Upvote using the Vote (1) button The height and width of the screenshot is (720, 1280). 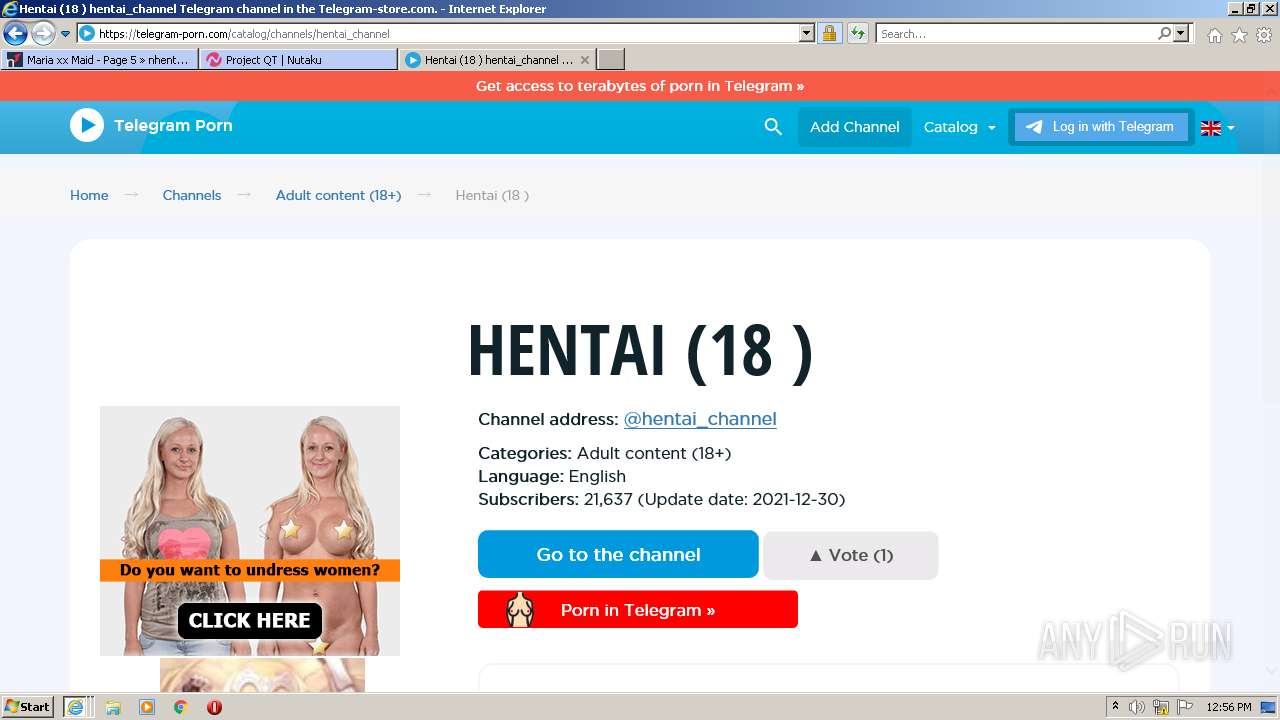851,555
